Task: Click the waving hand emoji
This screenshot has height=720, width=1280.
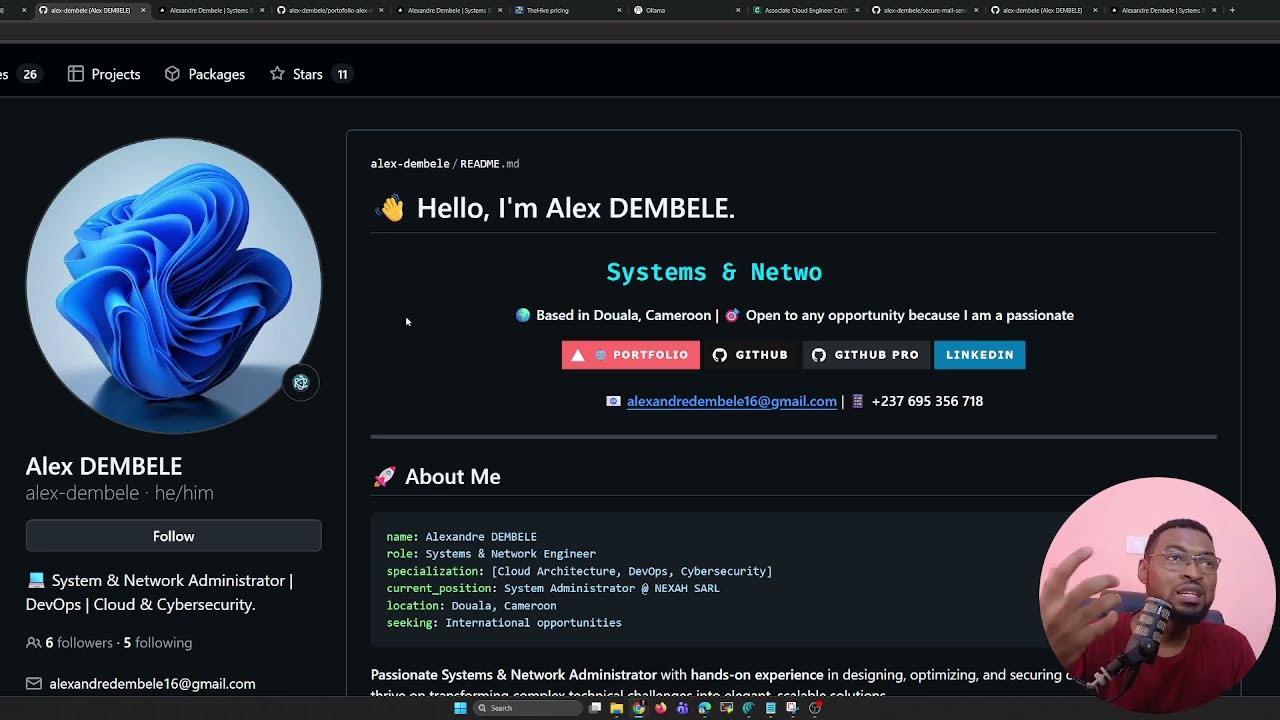Action: tap(390, 208)
